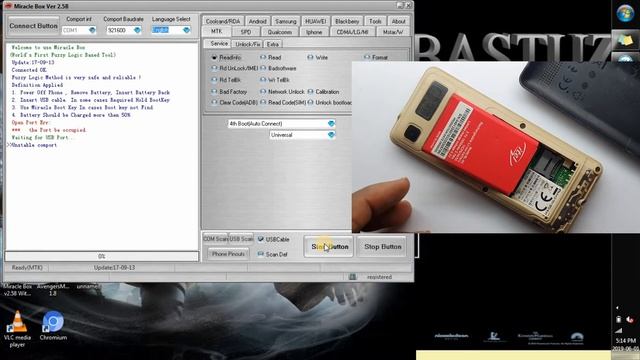The width and height of the screenshot is (640, 360).
Task: Click the Update:17-09-13 status bar text
Action: click(114, 268)
